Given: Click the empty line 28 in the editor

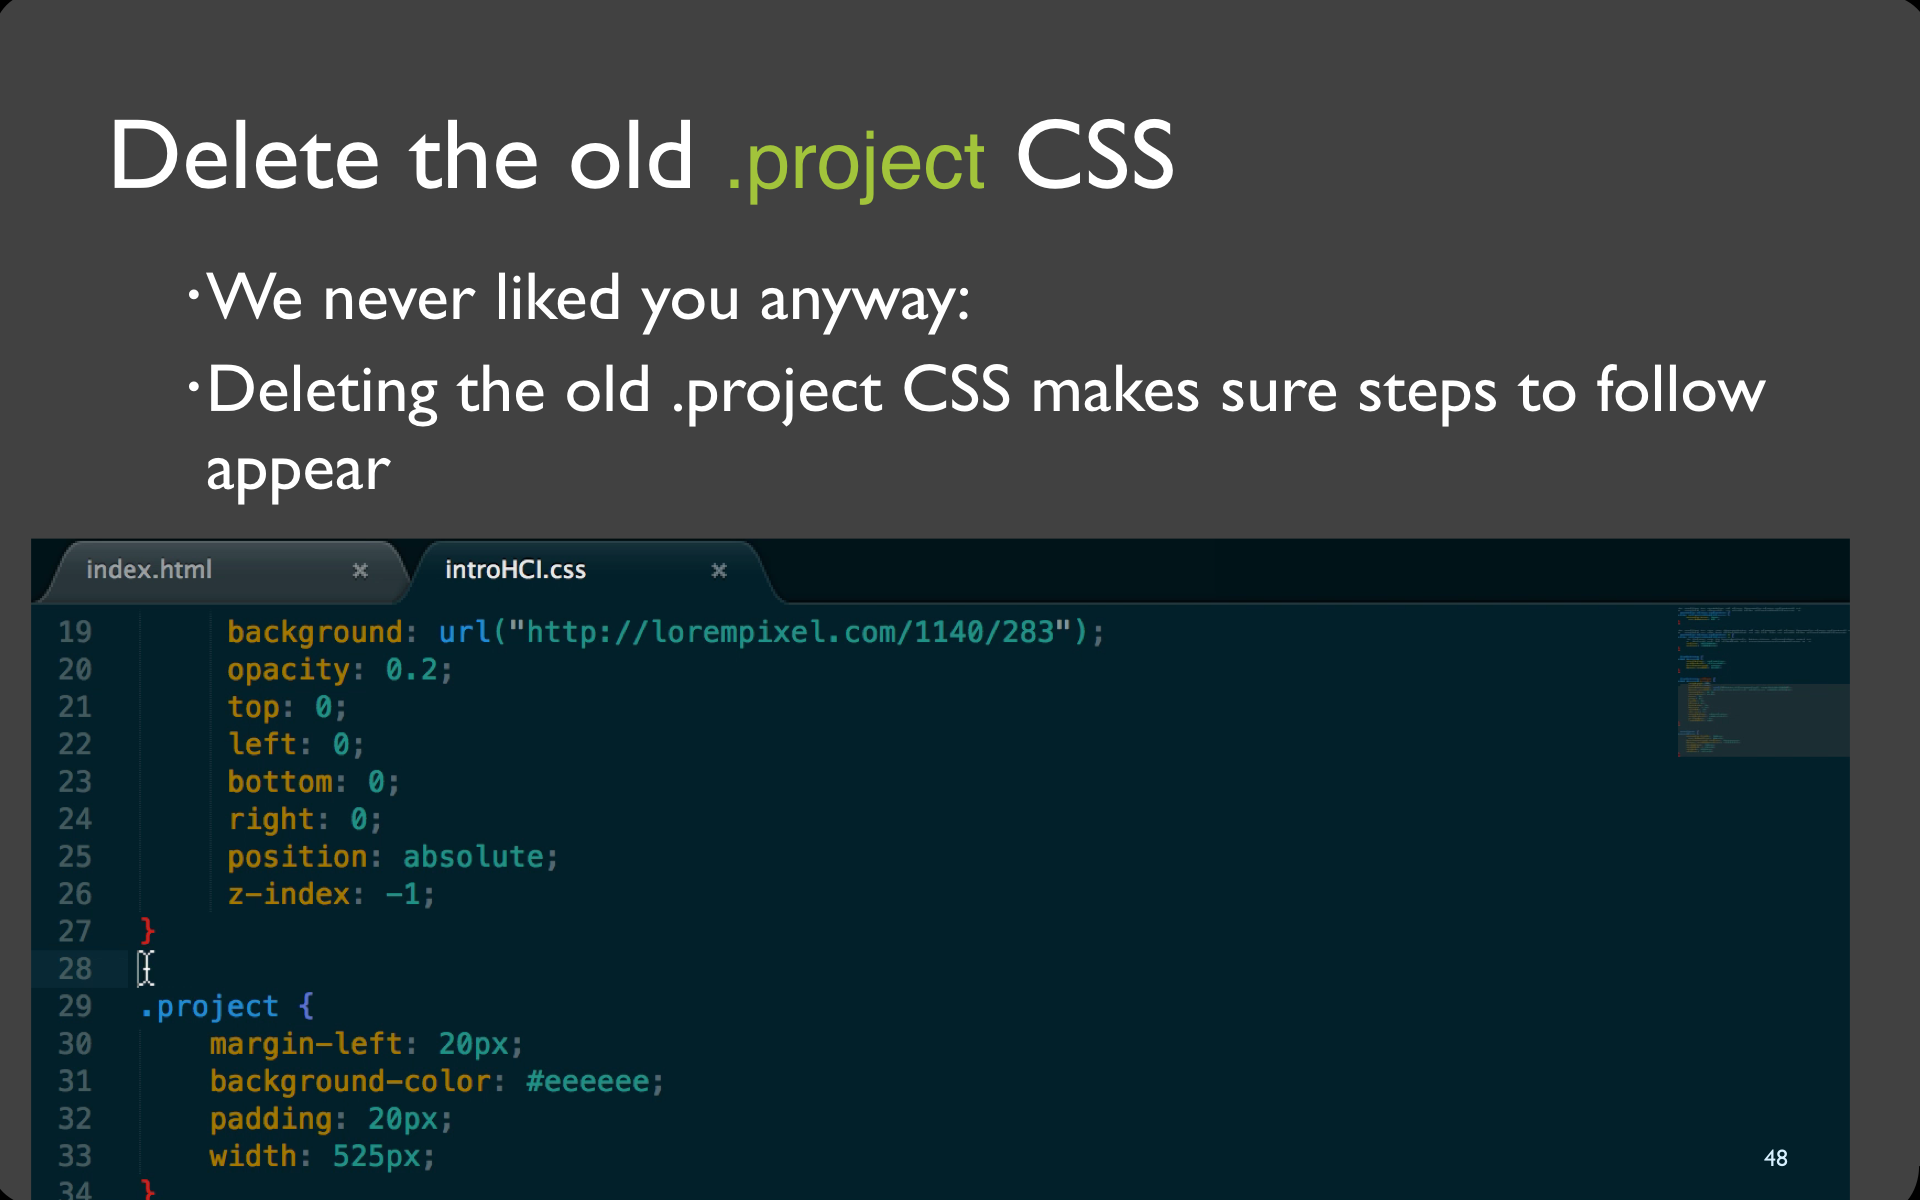Looking at the screenshot, I should click(900, 969).
